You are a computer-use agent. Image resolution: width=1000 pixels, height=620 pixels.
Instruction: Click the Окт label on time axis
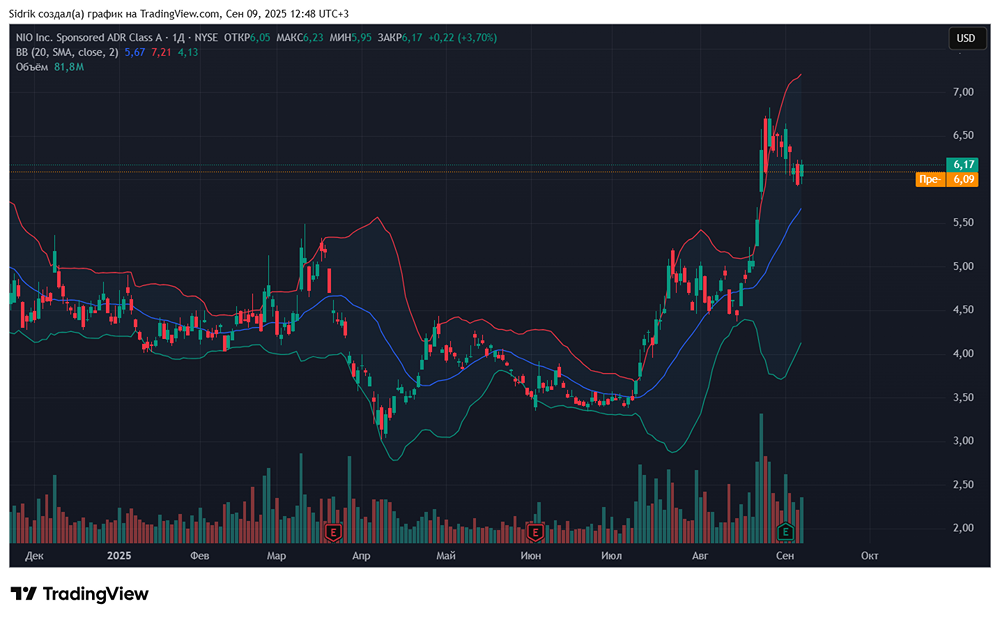click(x=870, y=556)
